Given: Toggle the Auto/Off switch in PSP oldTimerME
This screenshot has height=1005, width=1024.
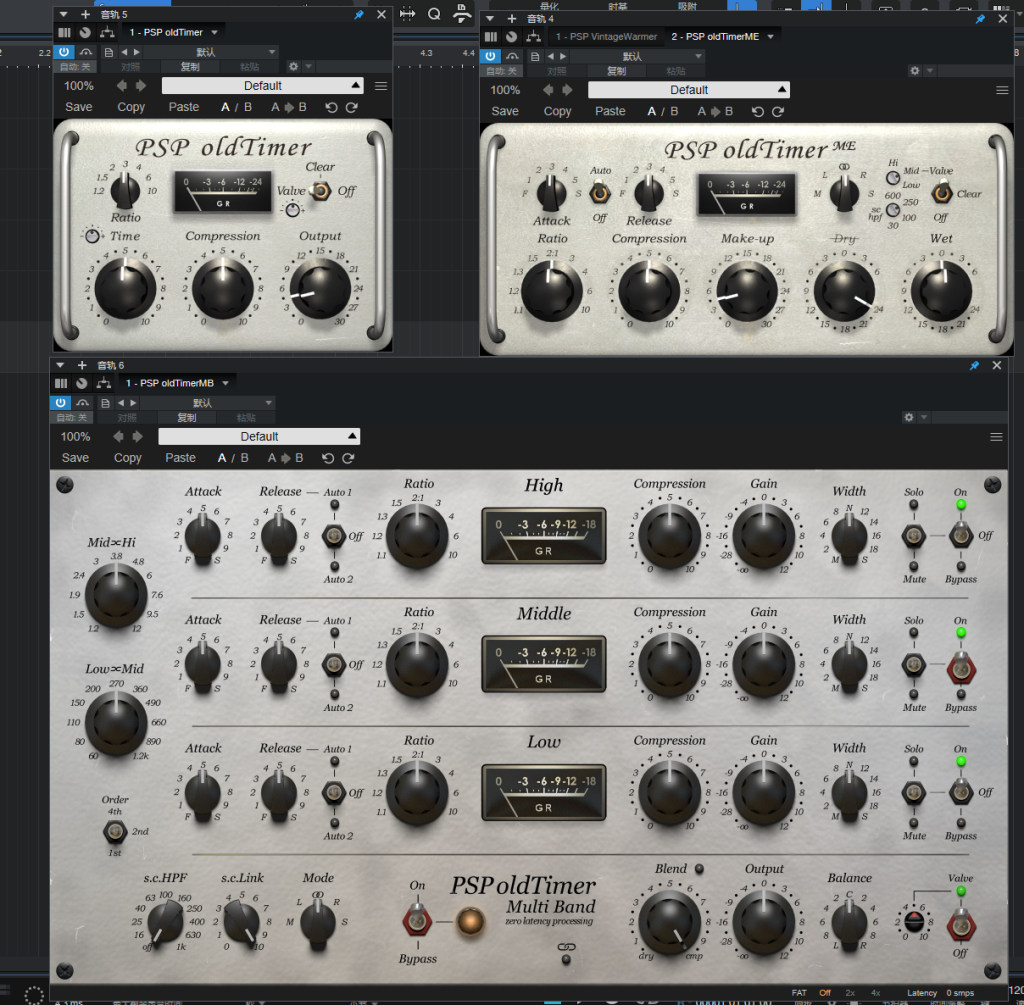Looking at the screenshot, I should (600, 193).
